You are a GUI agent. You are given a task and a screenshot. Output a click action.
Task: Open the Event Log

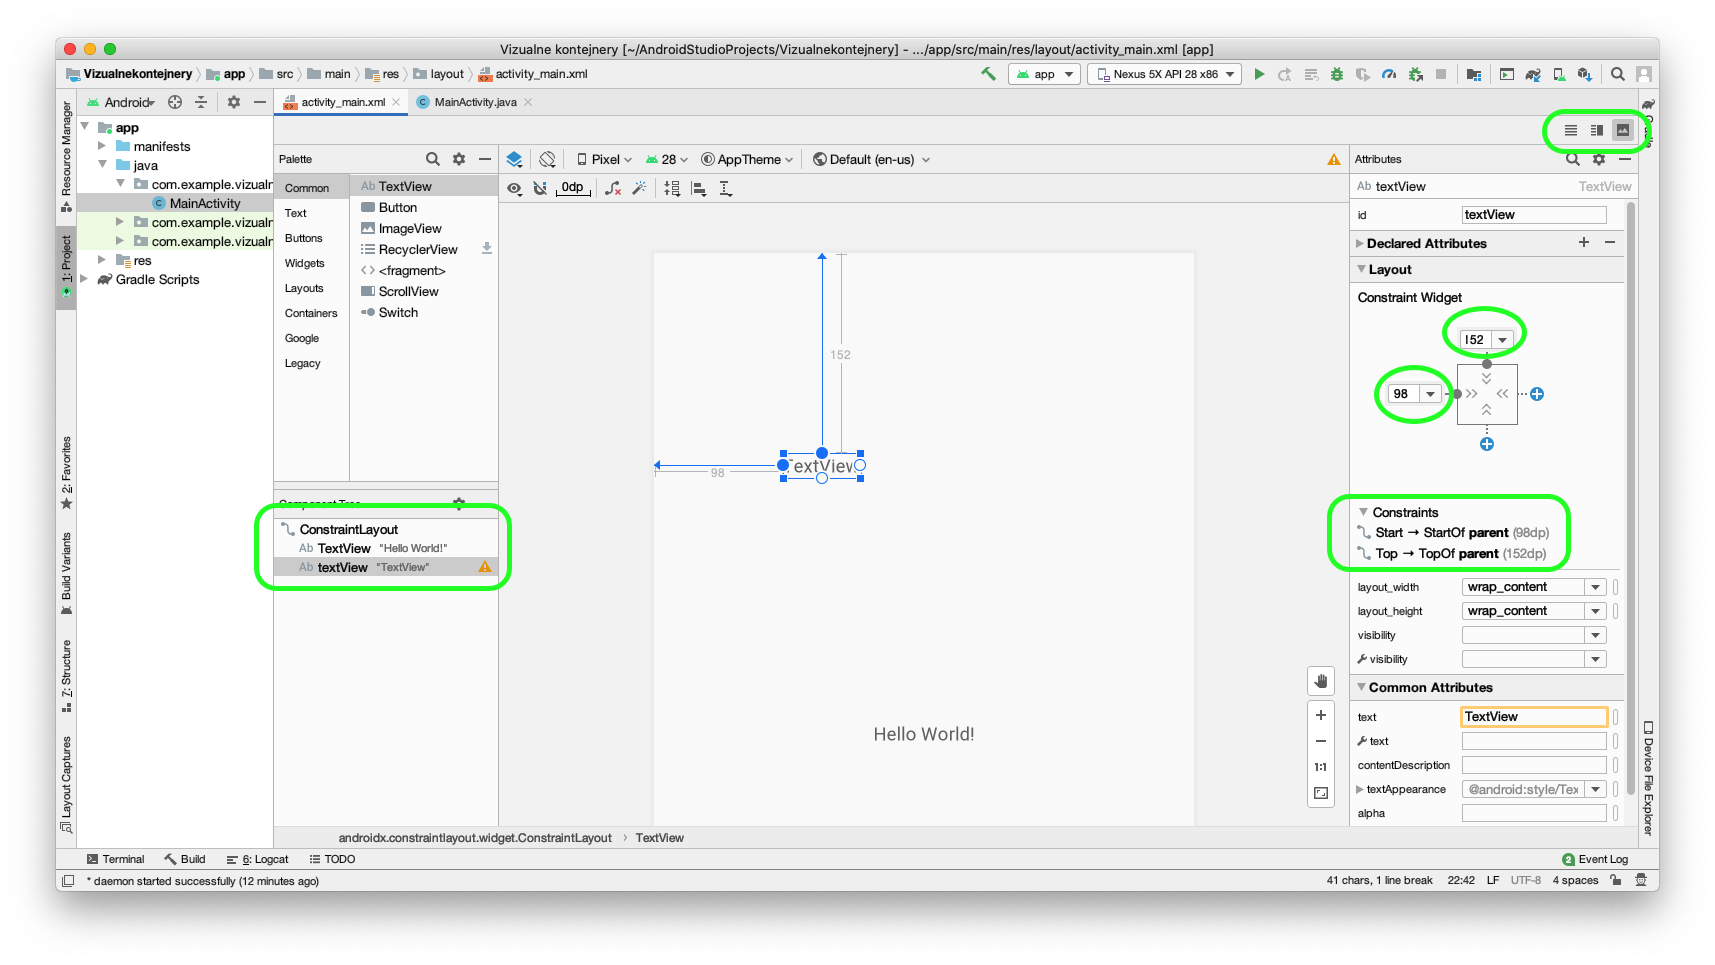1595,859
